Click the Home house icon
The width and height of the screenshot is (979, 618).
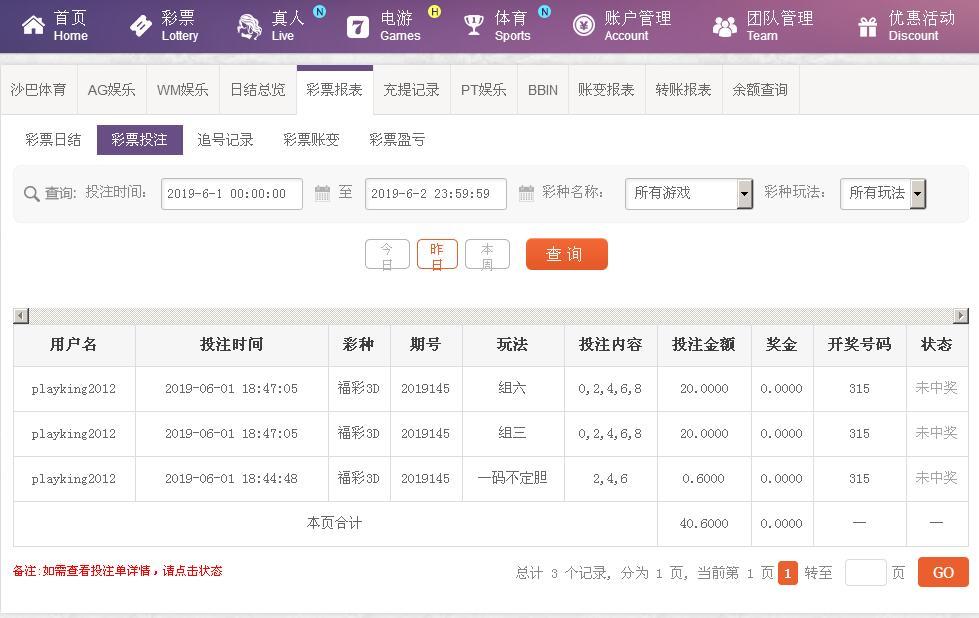click(x=33, y=26)
